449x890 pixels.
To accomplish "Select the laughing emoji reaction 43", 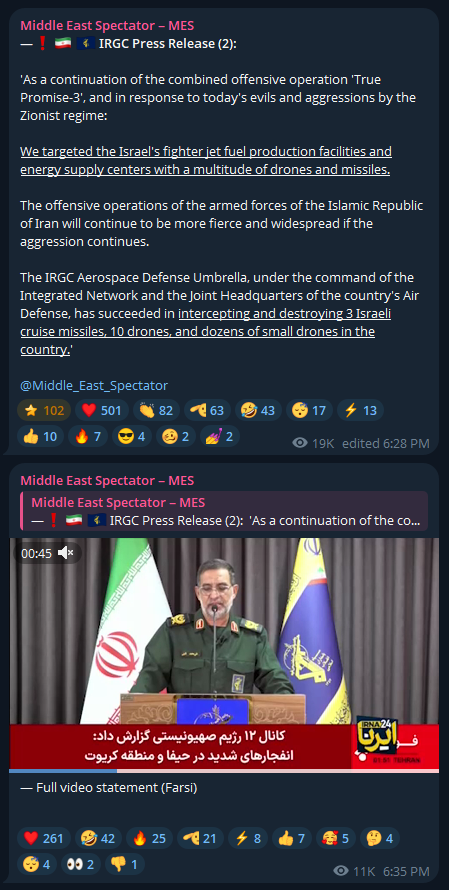I will 258,410.
